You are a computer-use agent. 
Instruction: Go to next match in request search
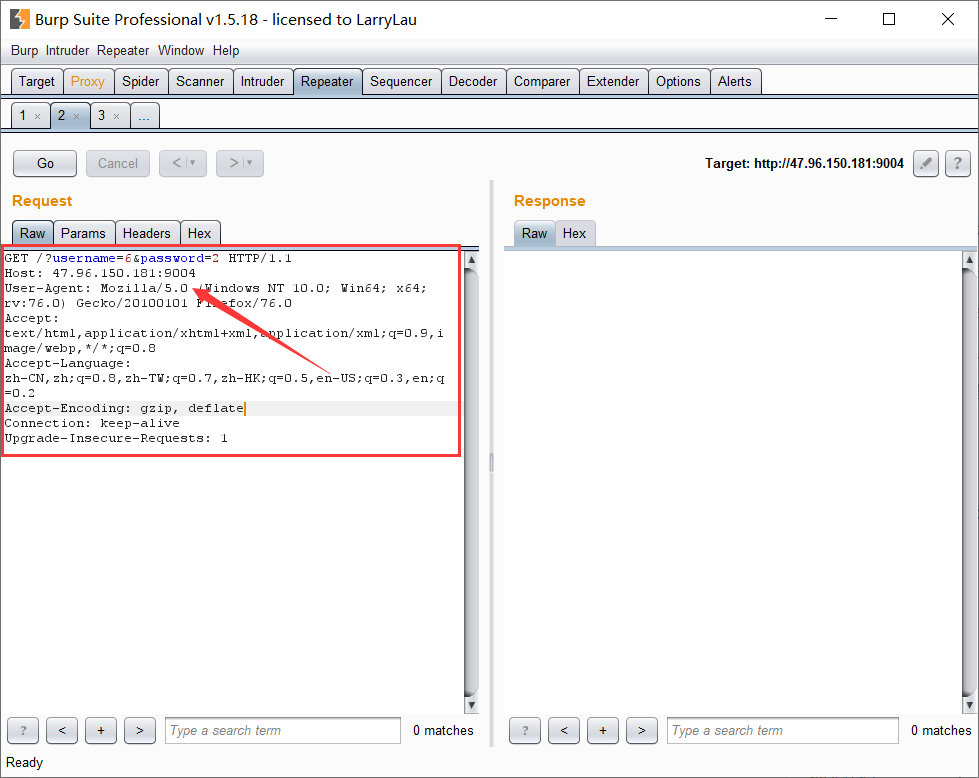[x=140, y=731]
